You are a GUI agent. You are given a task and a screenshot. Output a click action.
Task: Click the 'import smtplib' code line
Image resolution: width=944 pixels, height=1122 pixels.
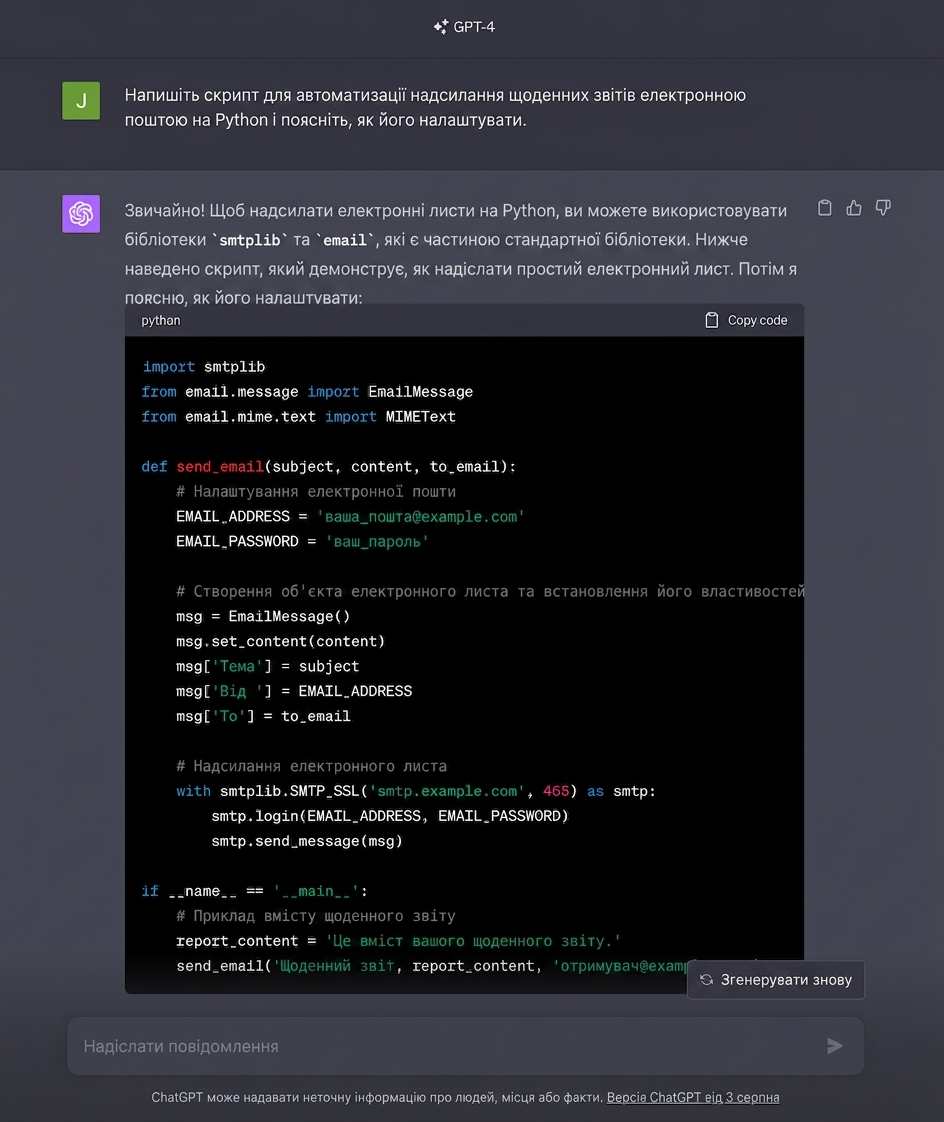[x=204, y=366]
